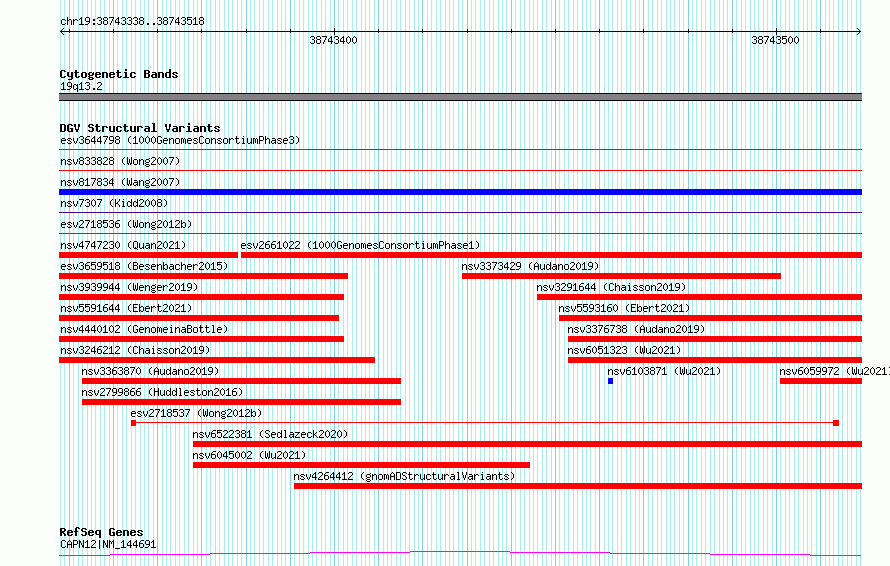
Task: Click the gray 19q13.2 cytoband bar
Action: coord(460,97)
